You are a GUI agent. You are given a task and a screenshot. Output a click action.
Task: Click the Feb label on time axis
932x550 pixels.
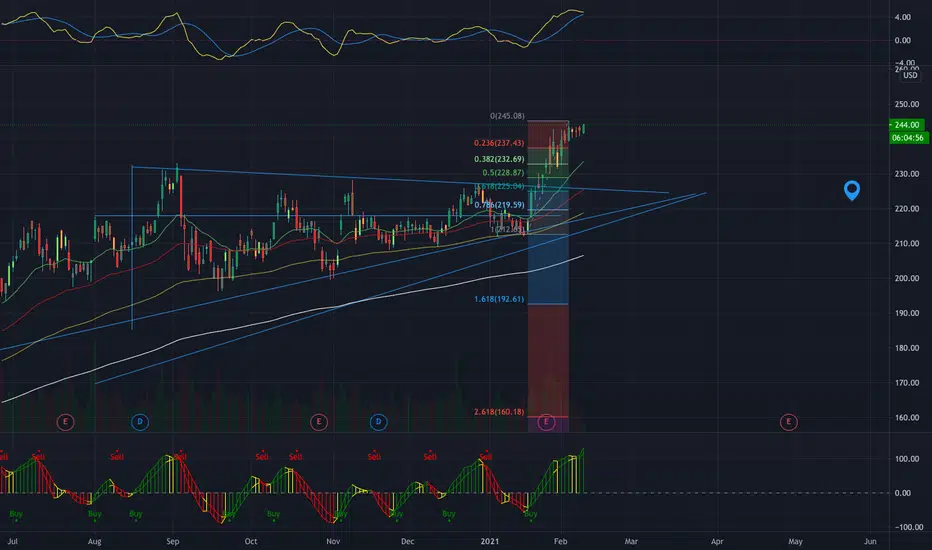point(561,542)
